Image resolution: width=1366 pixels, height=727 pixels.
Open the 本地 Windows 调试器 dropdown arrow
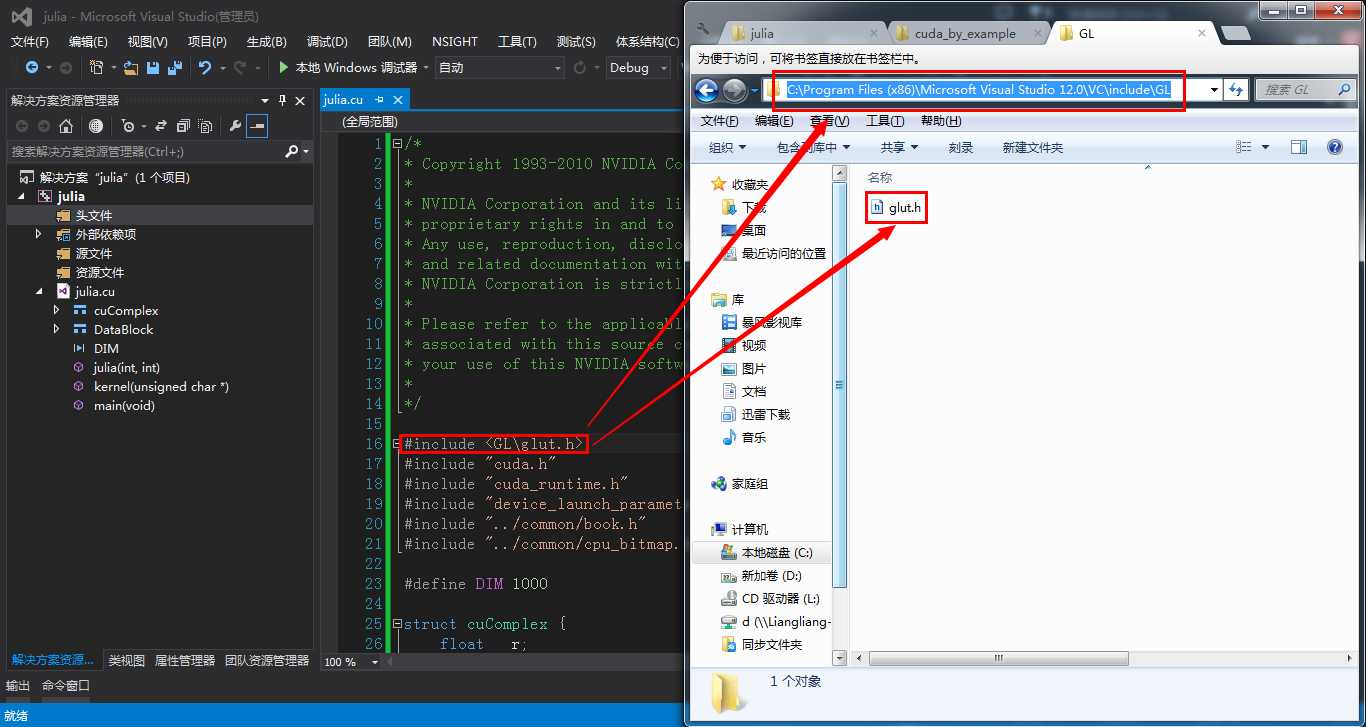pos(425,68)
